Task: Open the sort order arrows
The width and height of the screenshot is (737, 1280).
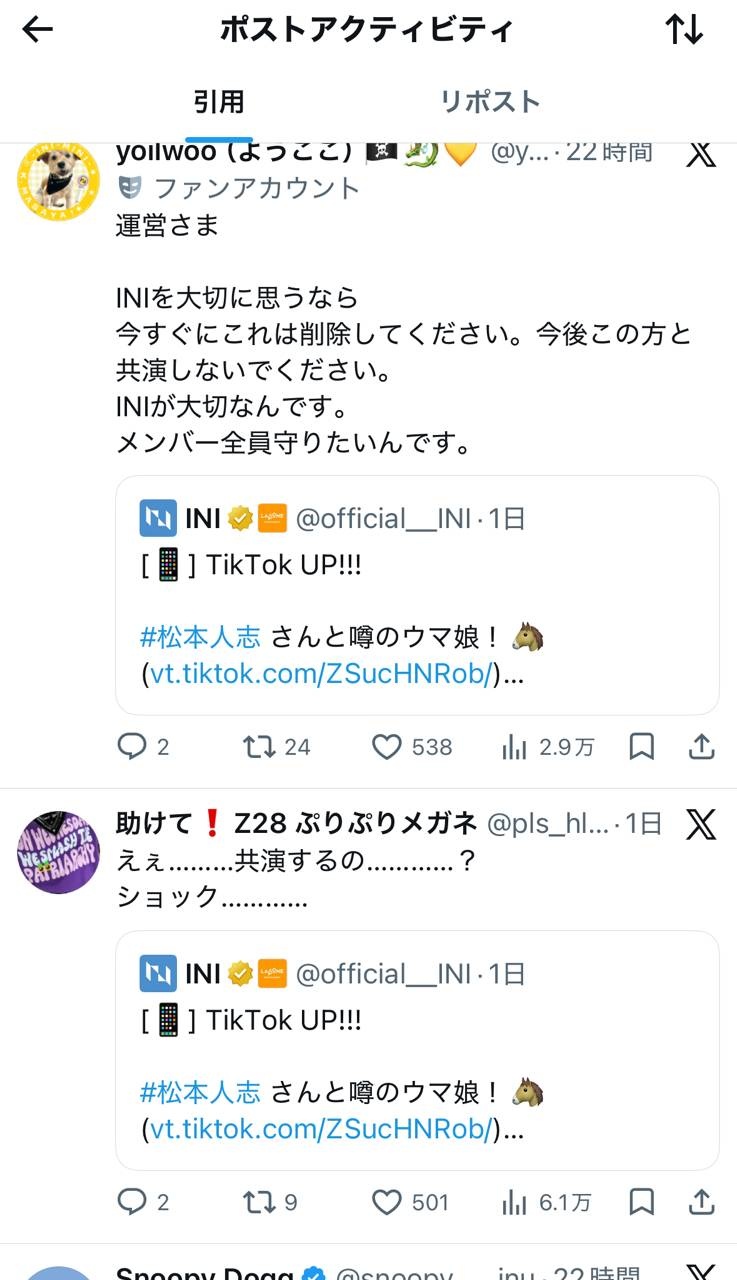Action: 684,30
